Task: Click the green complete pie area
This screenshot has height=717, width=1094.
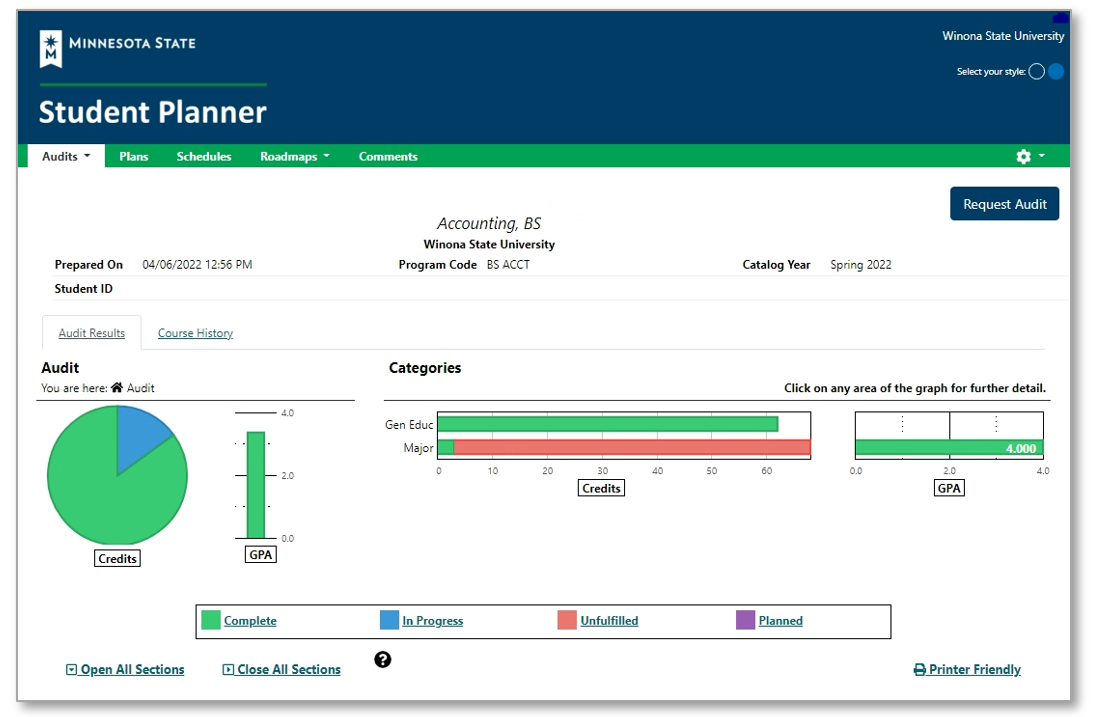Action: 105,495
